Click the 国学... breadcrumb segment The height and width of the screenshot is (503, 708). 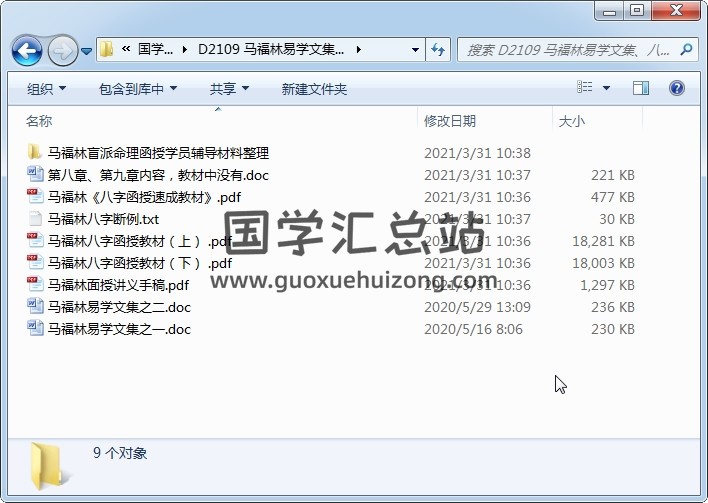pyautogui.click(x=155, y=49)
